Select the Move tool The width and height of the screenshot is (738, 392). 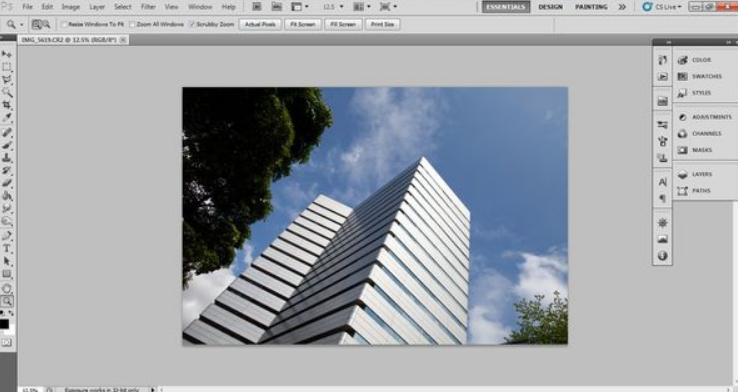pos(7,55)
